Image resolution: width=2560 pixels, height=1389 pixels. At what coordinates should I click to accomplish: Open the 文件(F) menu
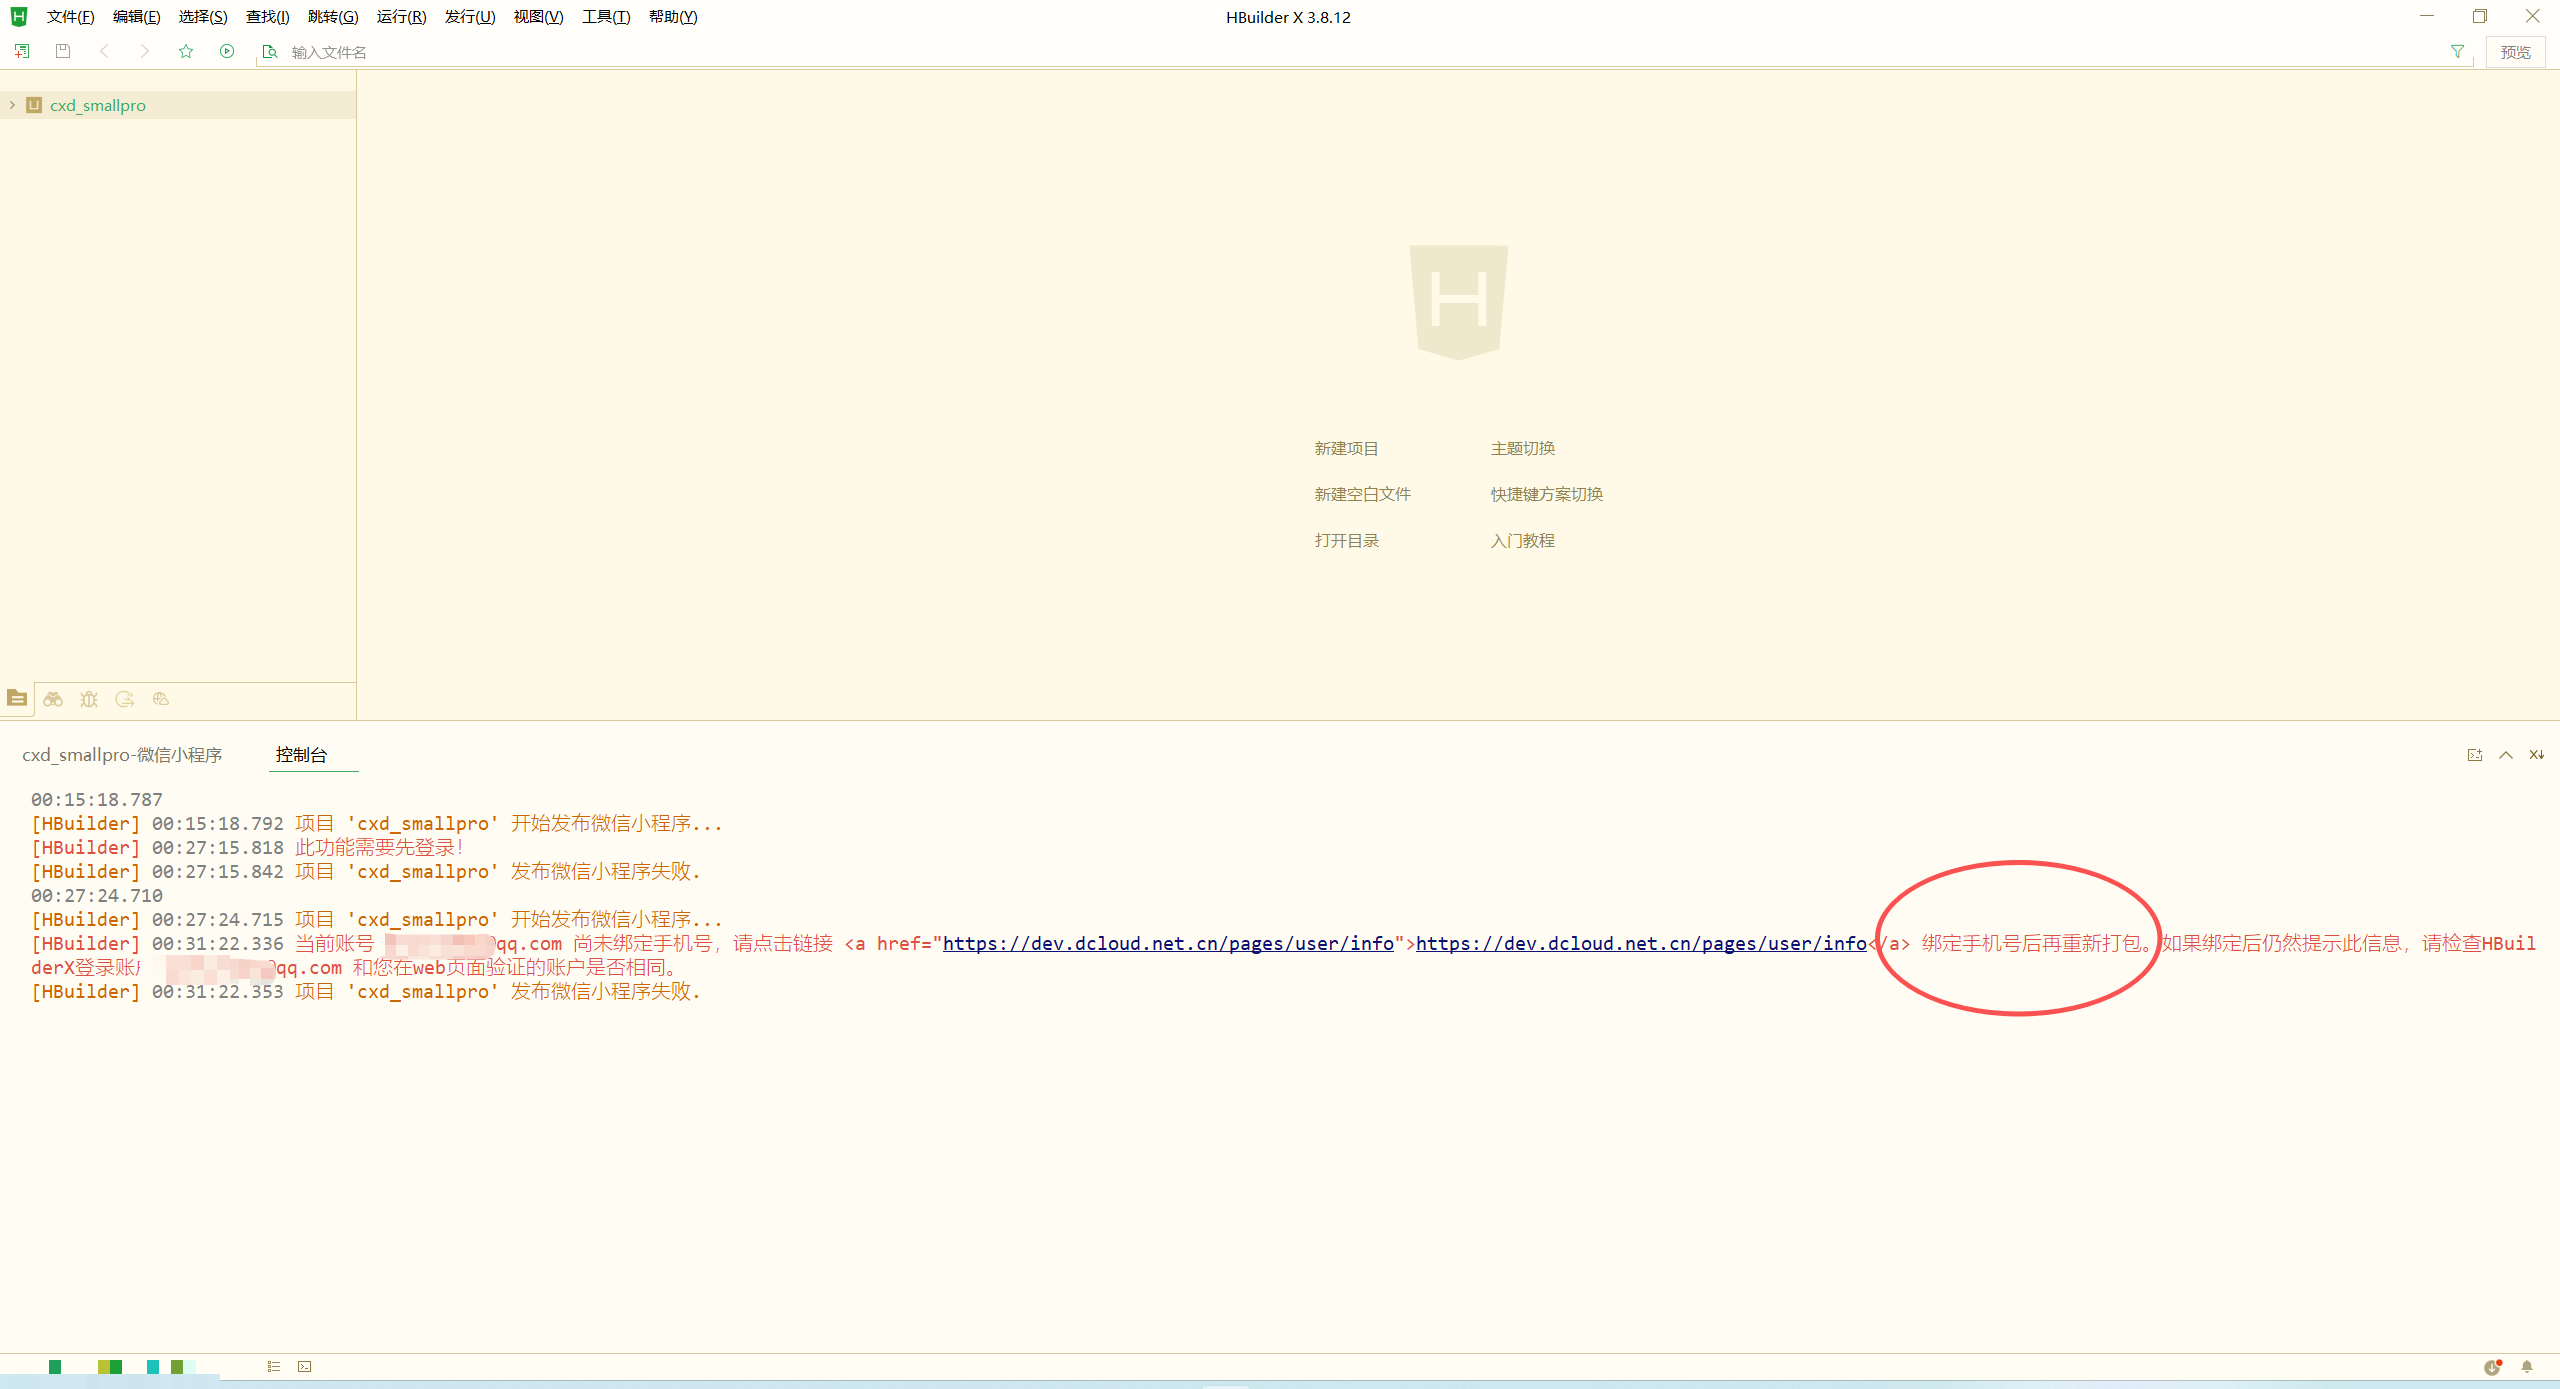click(70, 17)
